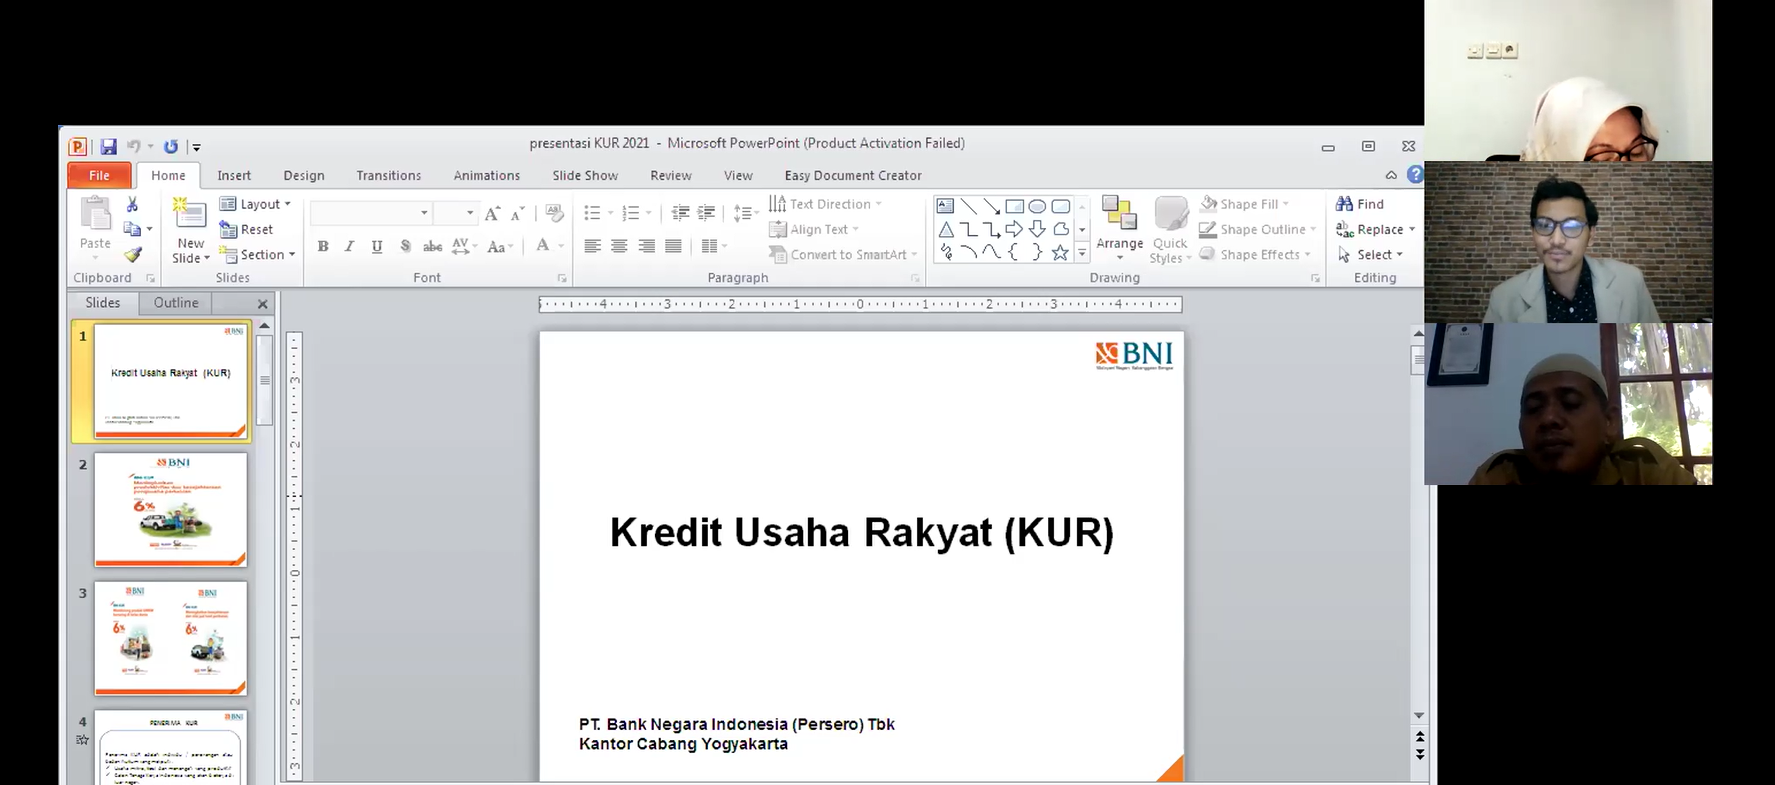Click the Replace button
This screenshot has height=785, width=1775.
coord(1376,229)
